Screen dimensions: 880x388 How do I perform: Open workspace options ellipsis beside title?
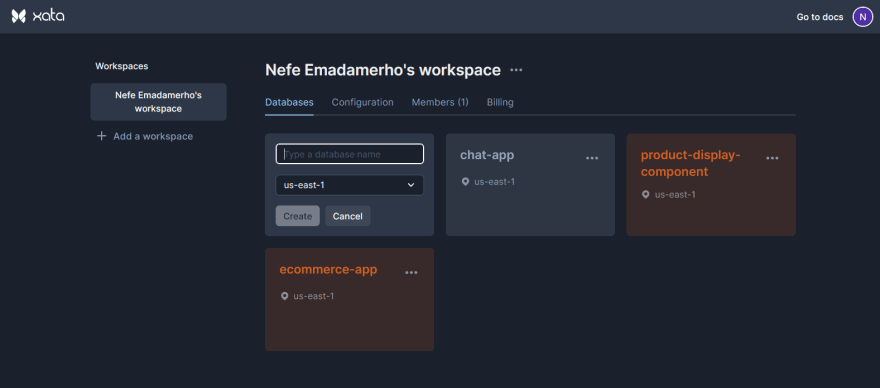[516, 70]
